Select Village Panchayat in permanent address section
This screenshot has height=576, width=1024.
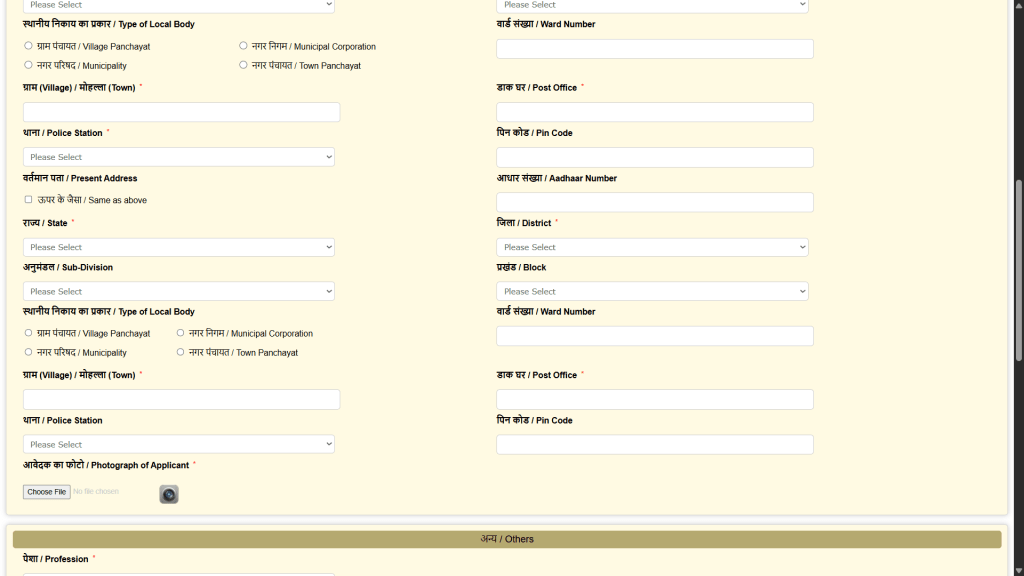point(28,46)
